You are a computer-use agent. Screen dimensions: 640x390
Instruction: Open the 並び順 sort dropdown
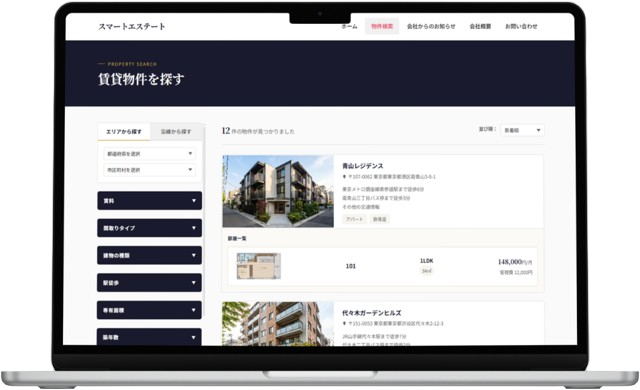click(x=522, y=130)
